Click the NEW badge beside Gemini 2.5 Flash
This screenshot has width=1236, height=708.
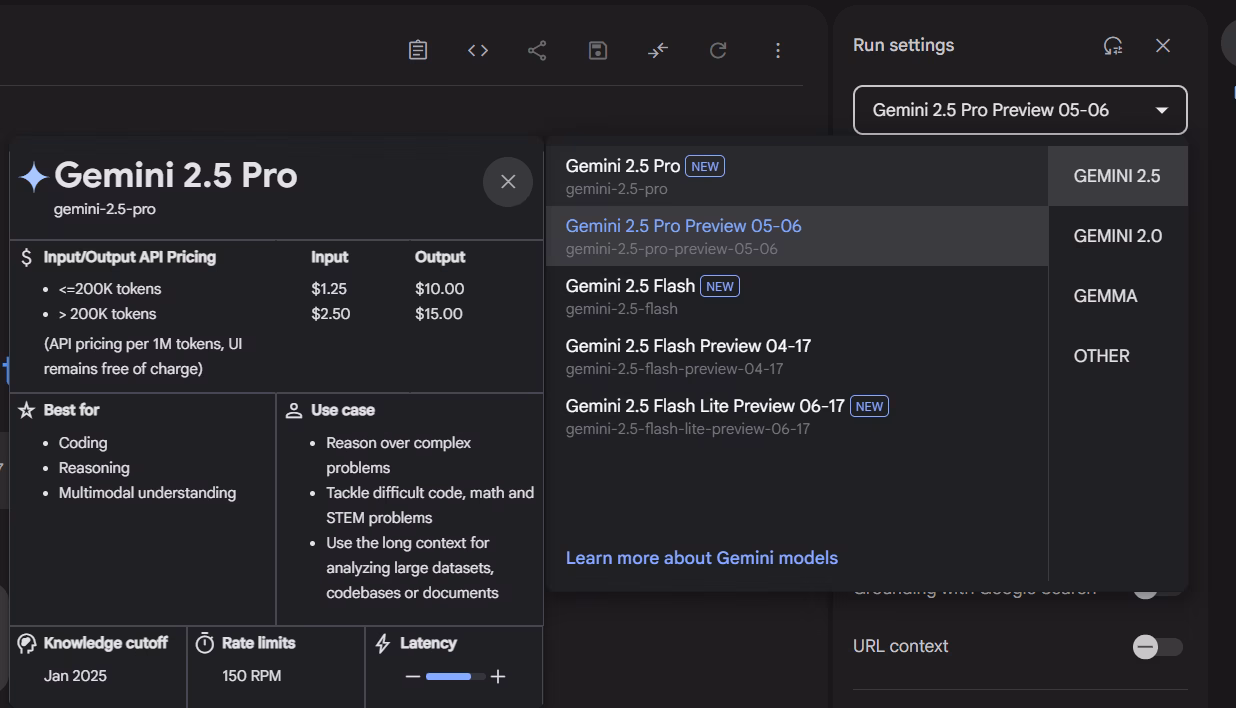tap(720, 286)
